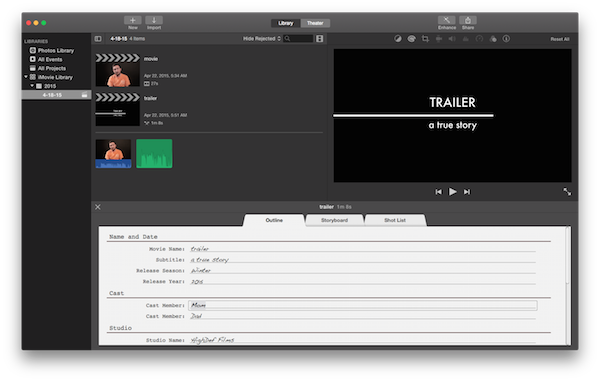Select the 4-18-15 event in the sidebar
600x381 pixels.
[x=56, y=95]
